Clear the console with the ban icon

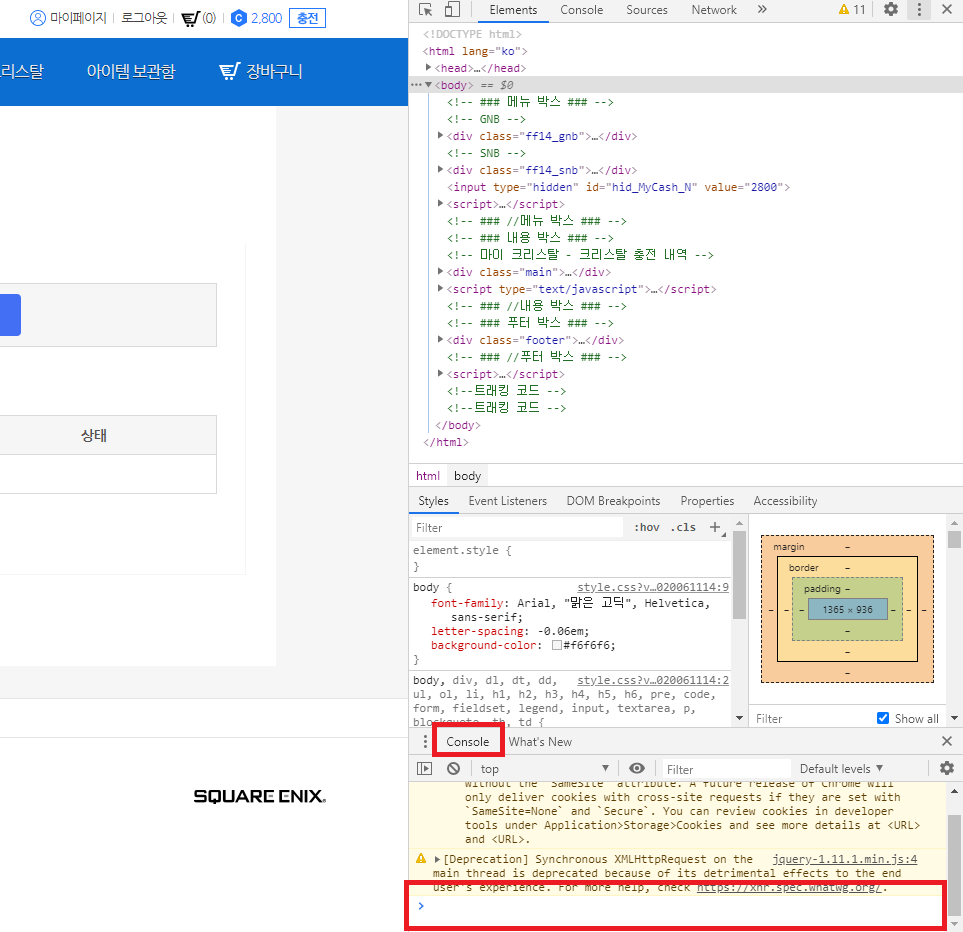coord(453,769)
